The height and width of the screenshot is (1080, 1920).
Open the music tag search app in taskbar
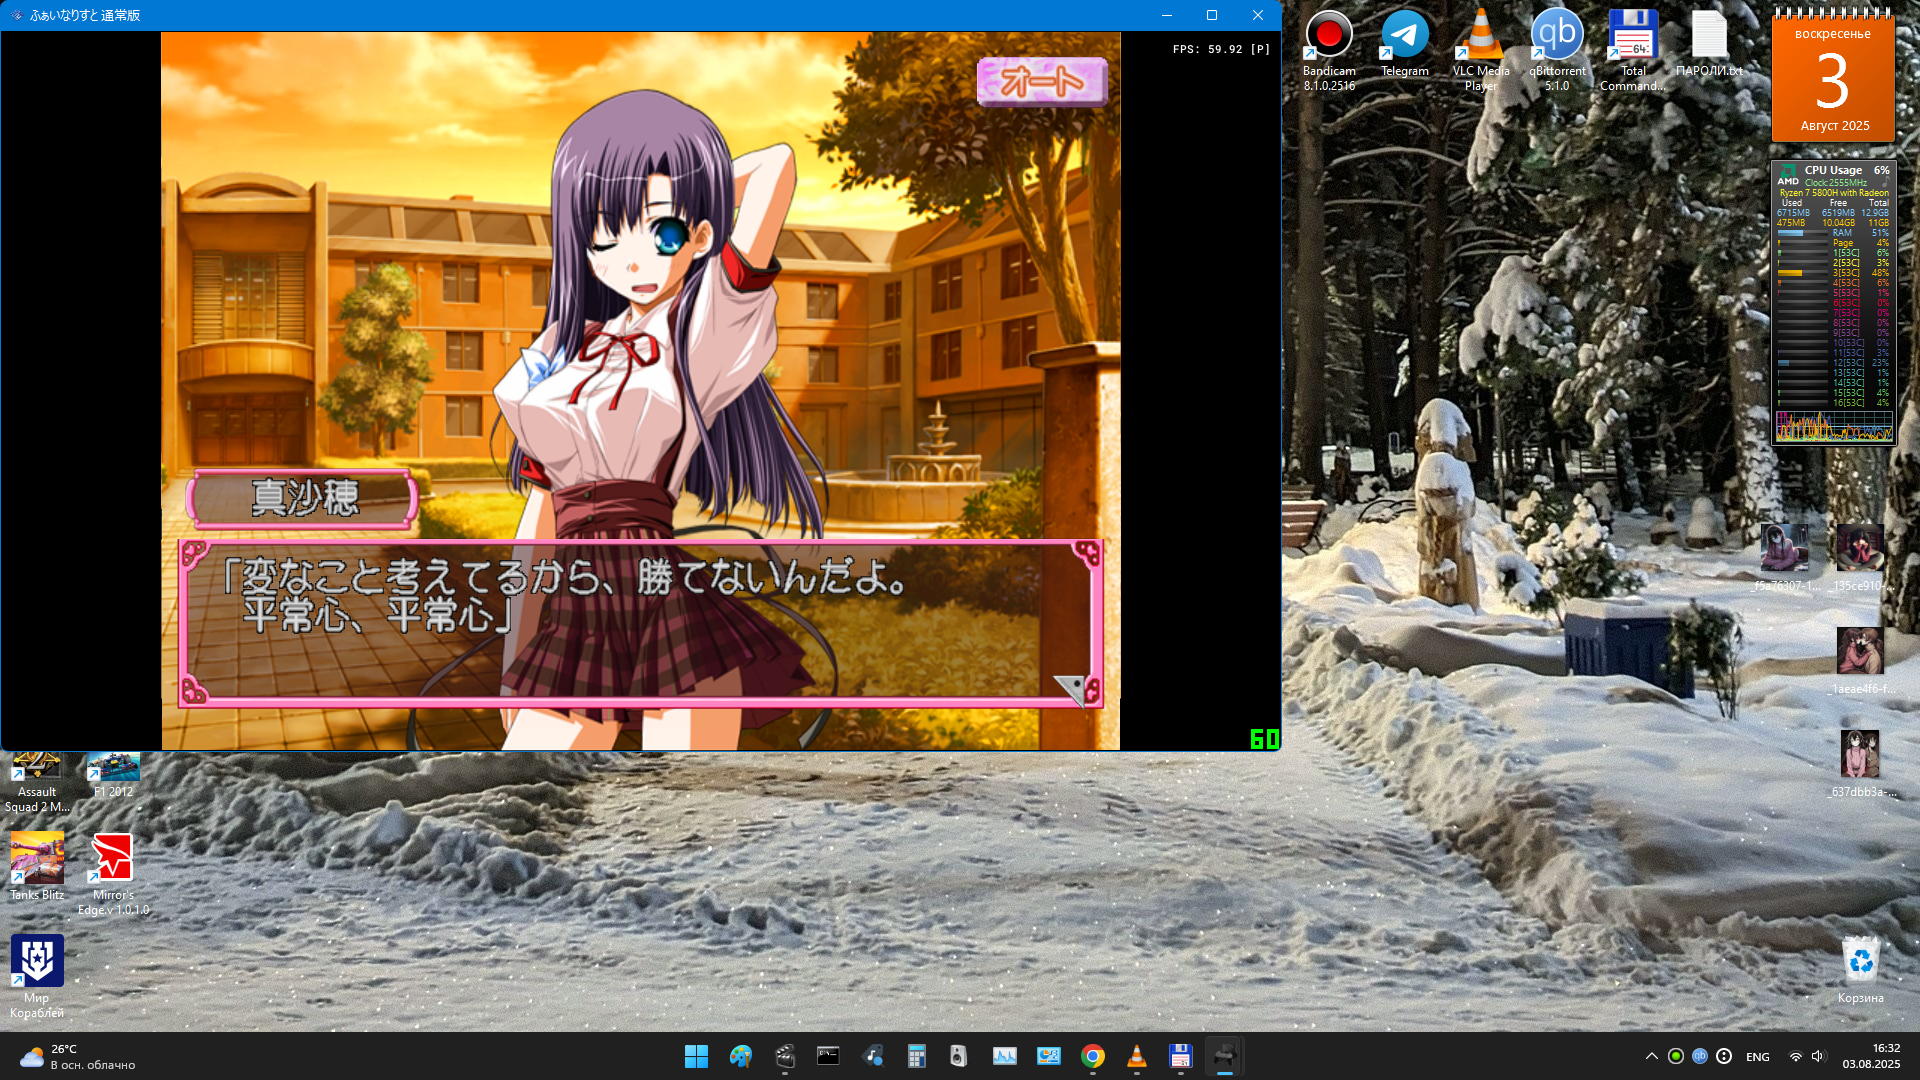click(872, 1056)
